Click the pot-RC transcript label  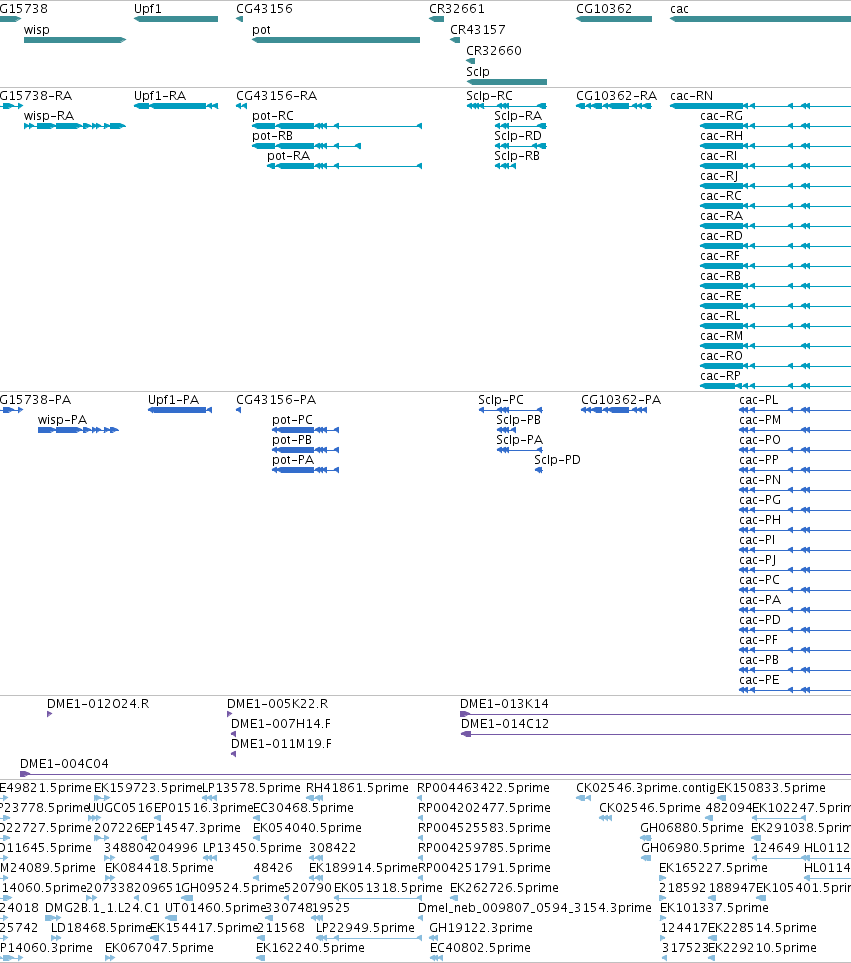pos(273,115)
